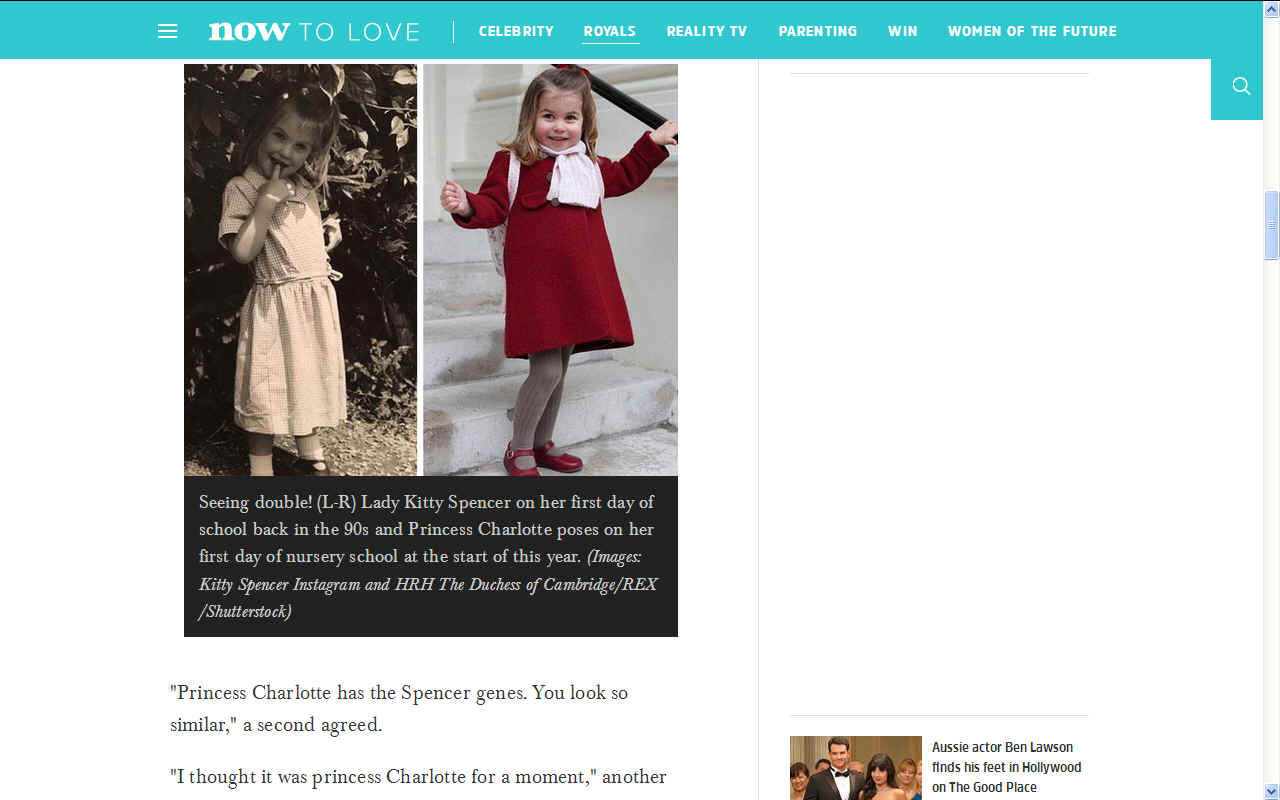Click the Spencer genes quote paragraph
Screen dimensions: 1280x800
tap(399, 708)
